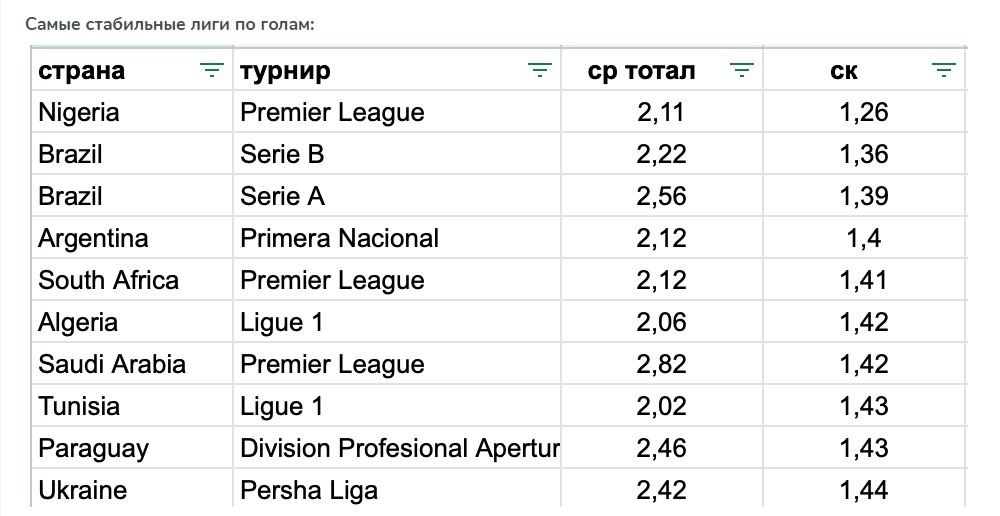Click the Argentina country cell
The image size is (1000, 516).
(x=93, y=239)
